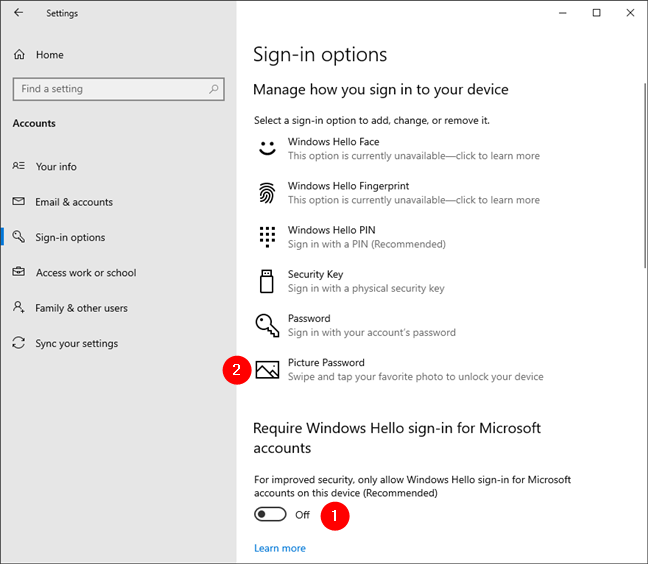Click the Home house icon
648x564 pixels.
(x=19, y=55)
